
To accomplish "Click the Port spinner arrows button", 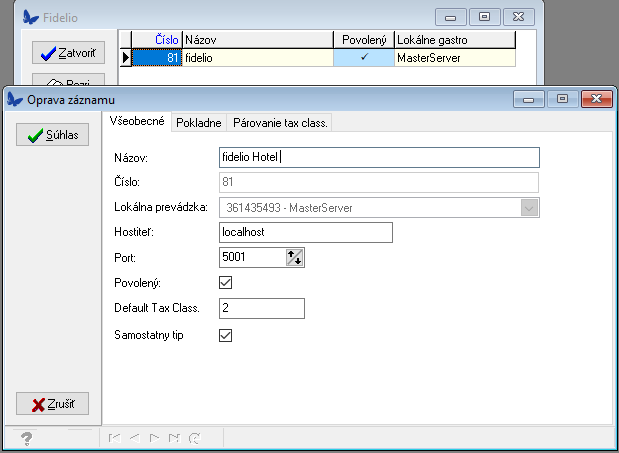I will tap(294, 257).
